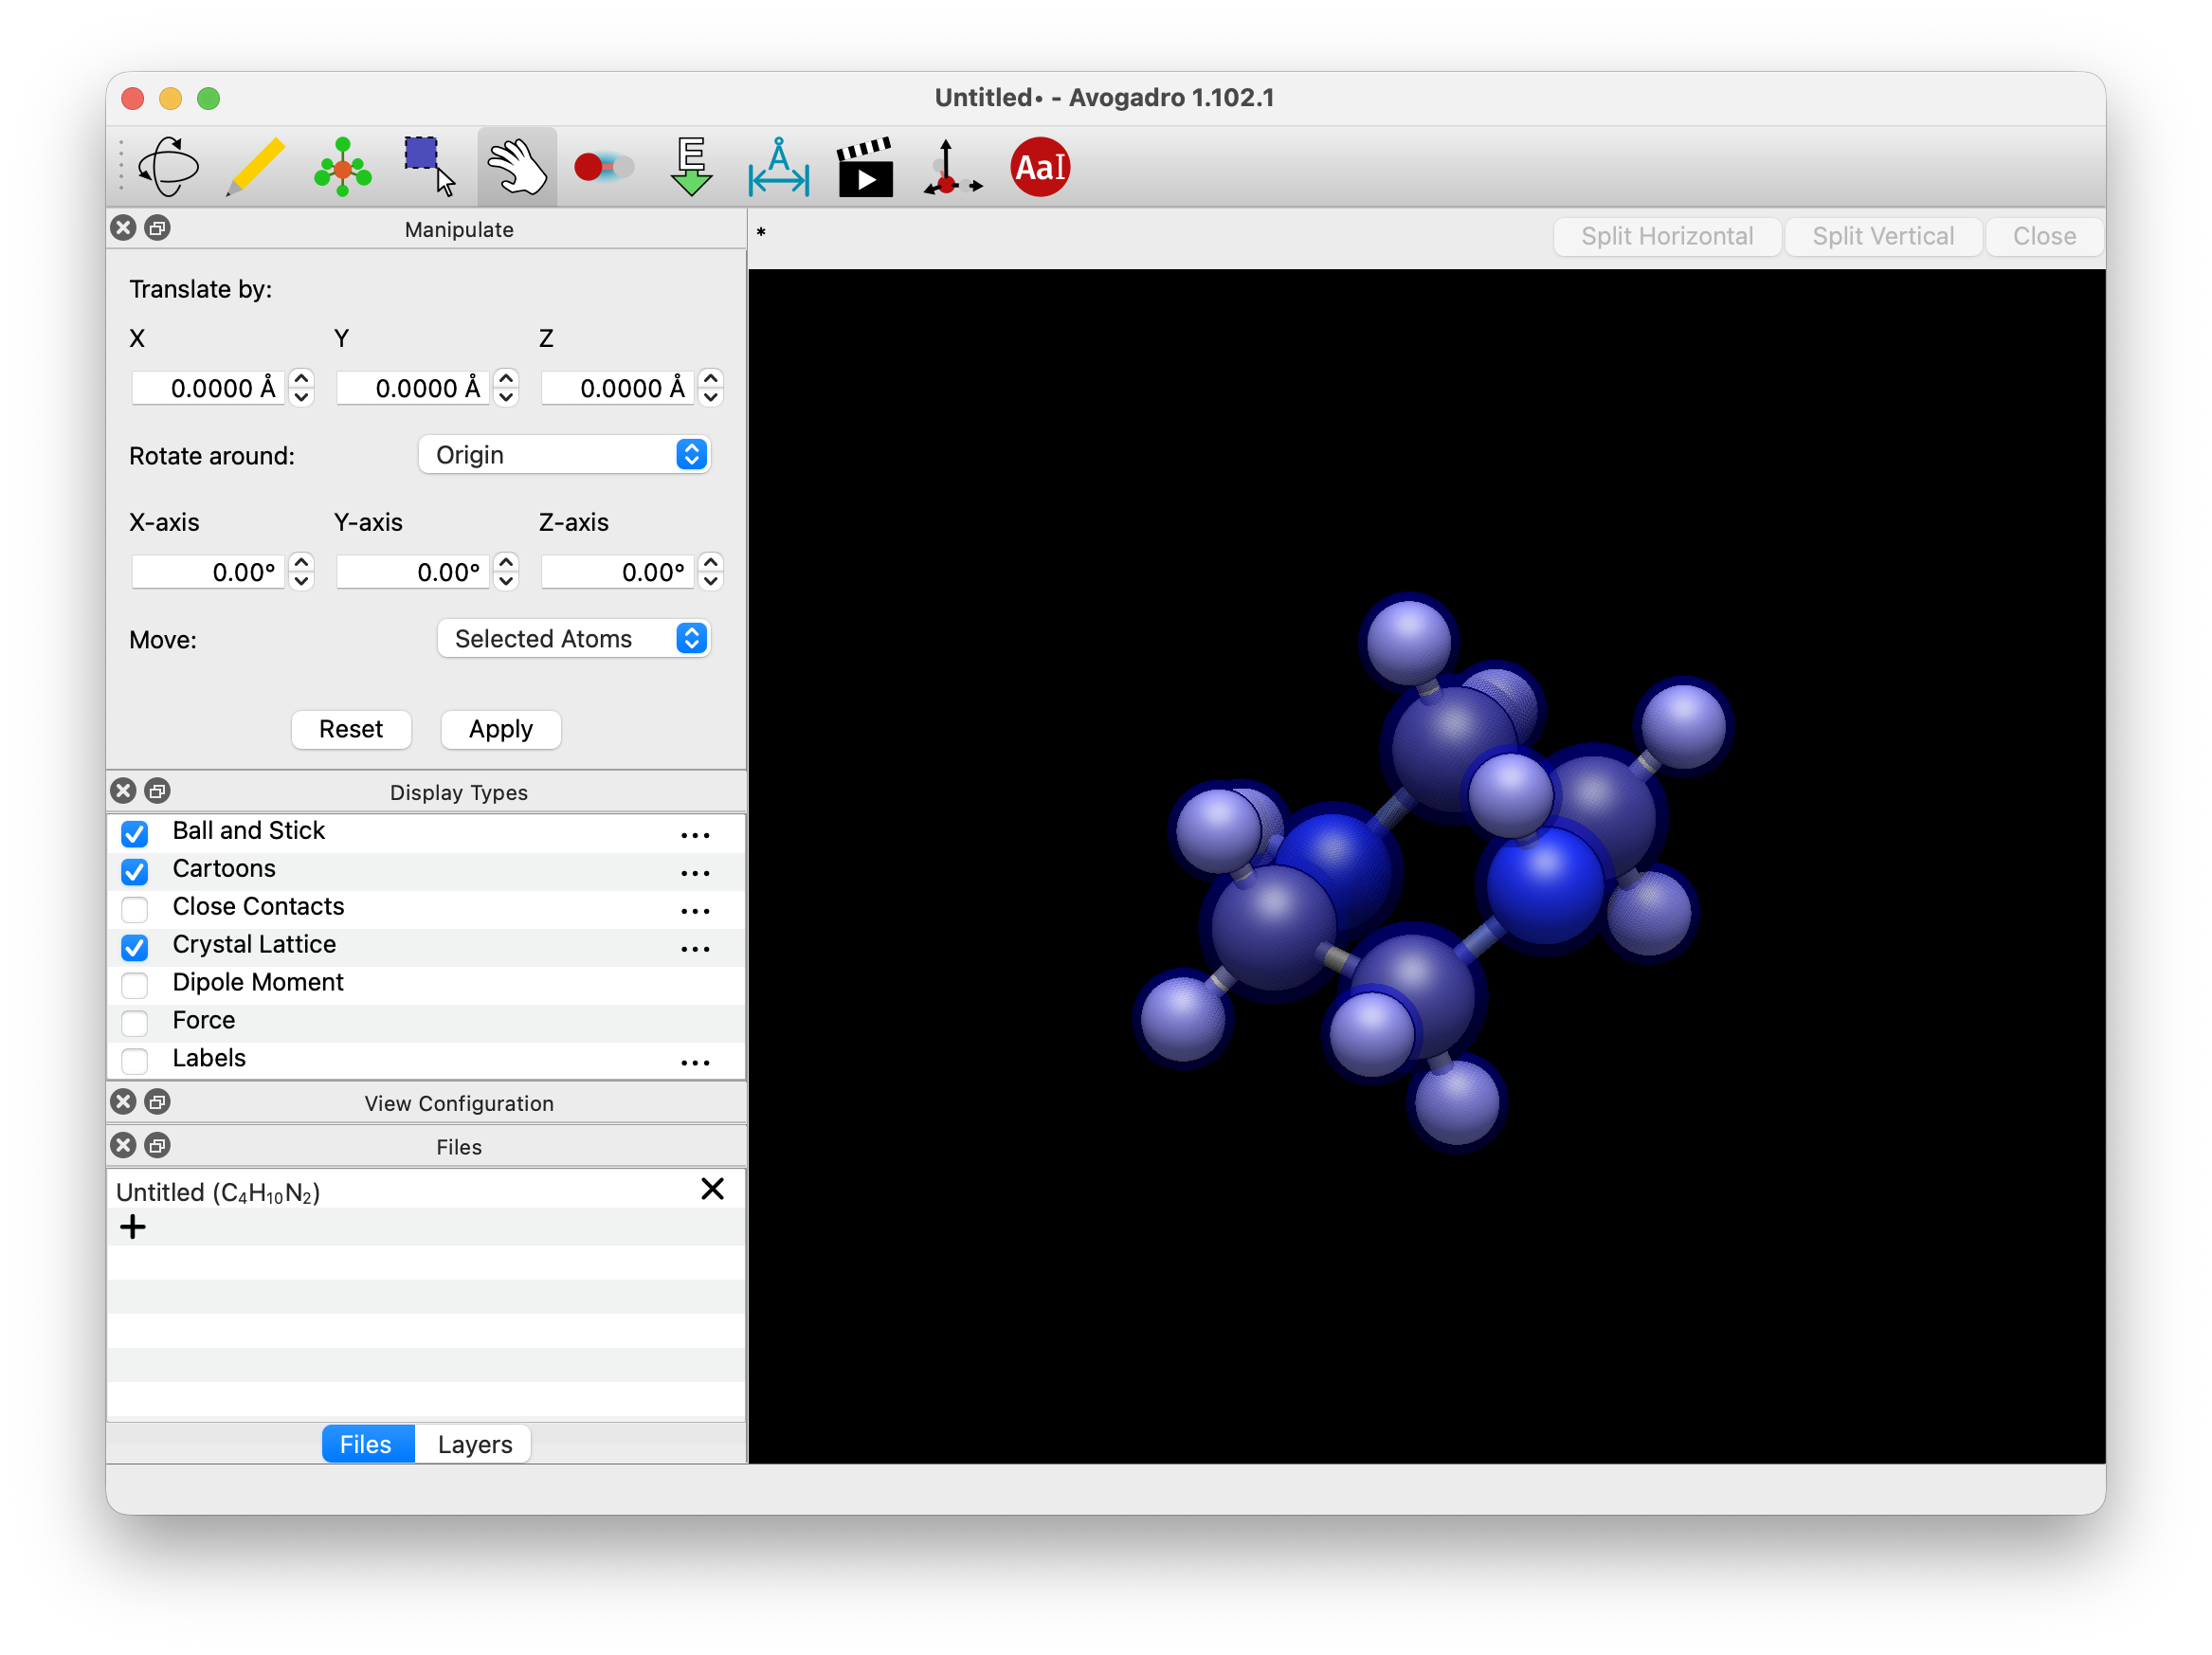The width and height of the screenshot is (2212, 1655).
Task: Pick the Bond-Centric Manipulate tool
Action: 604,167
